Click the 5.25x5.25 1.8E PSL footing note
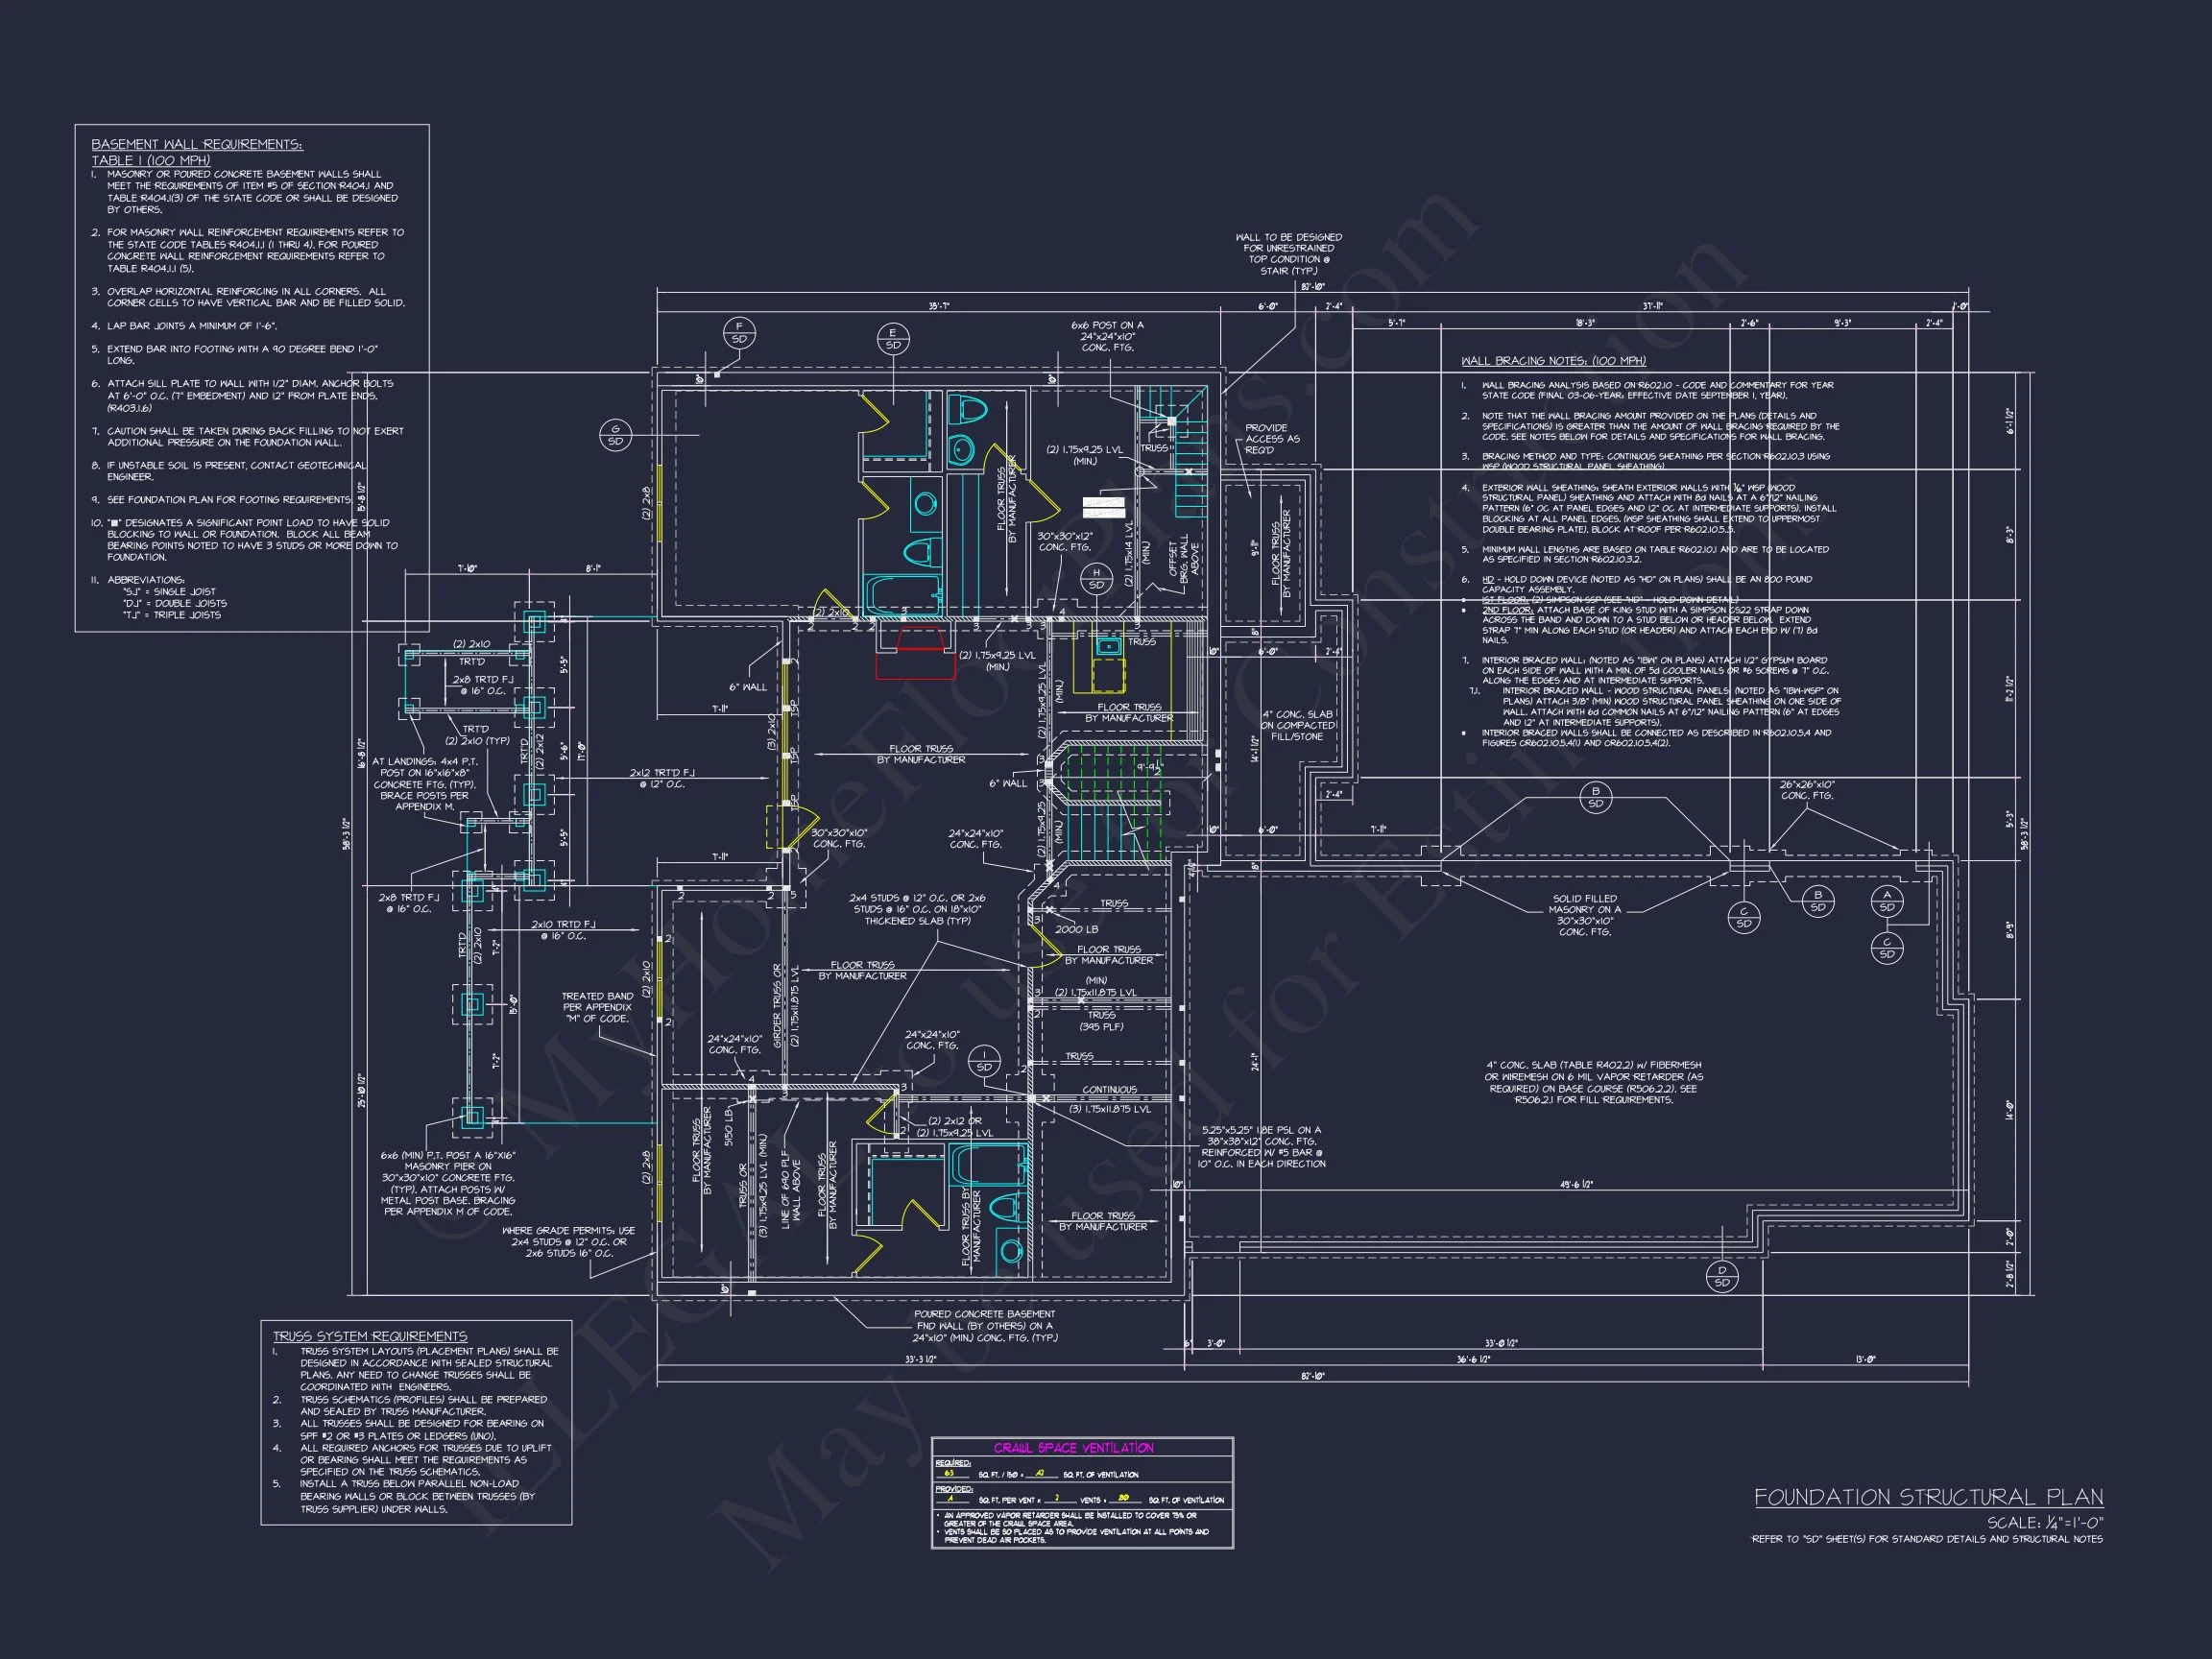Viewport: 2212px width, 1659px height. 1262,1147
